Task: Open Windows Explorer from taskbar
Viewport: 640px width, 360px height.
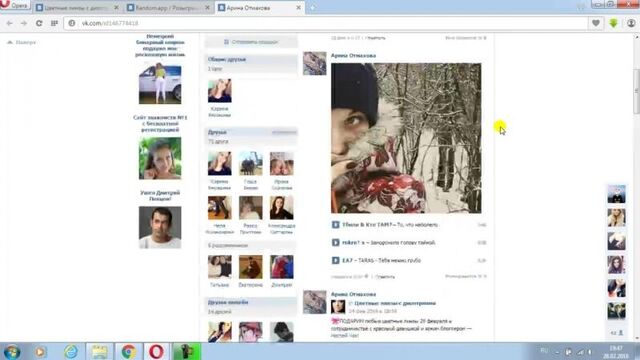Action: (100, 351)
